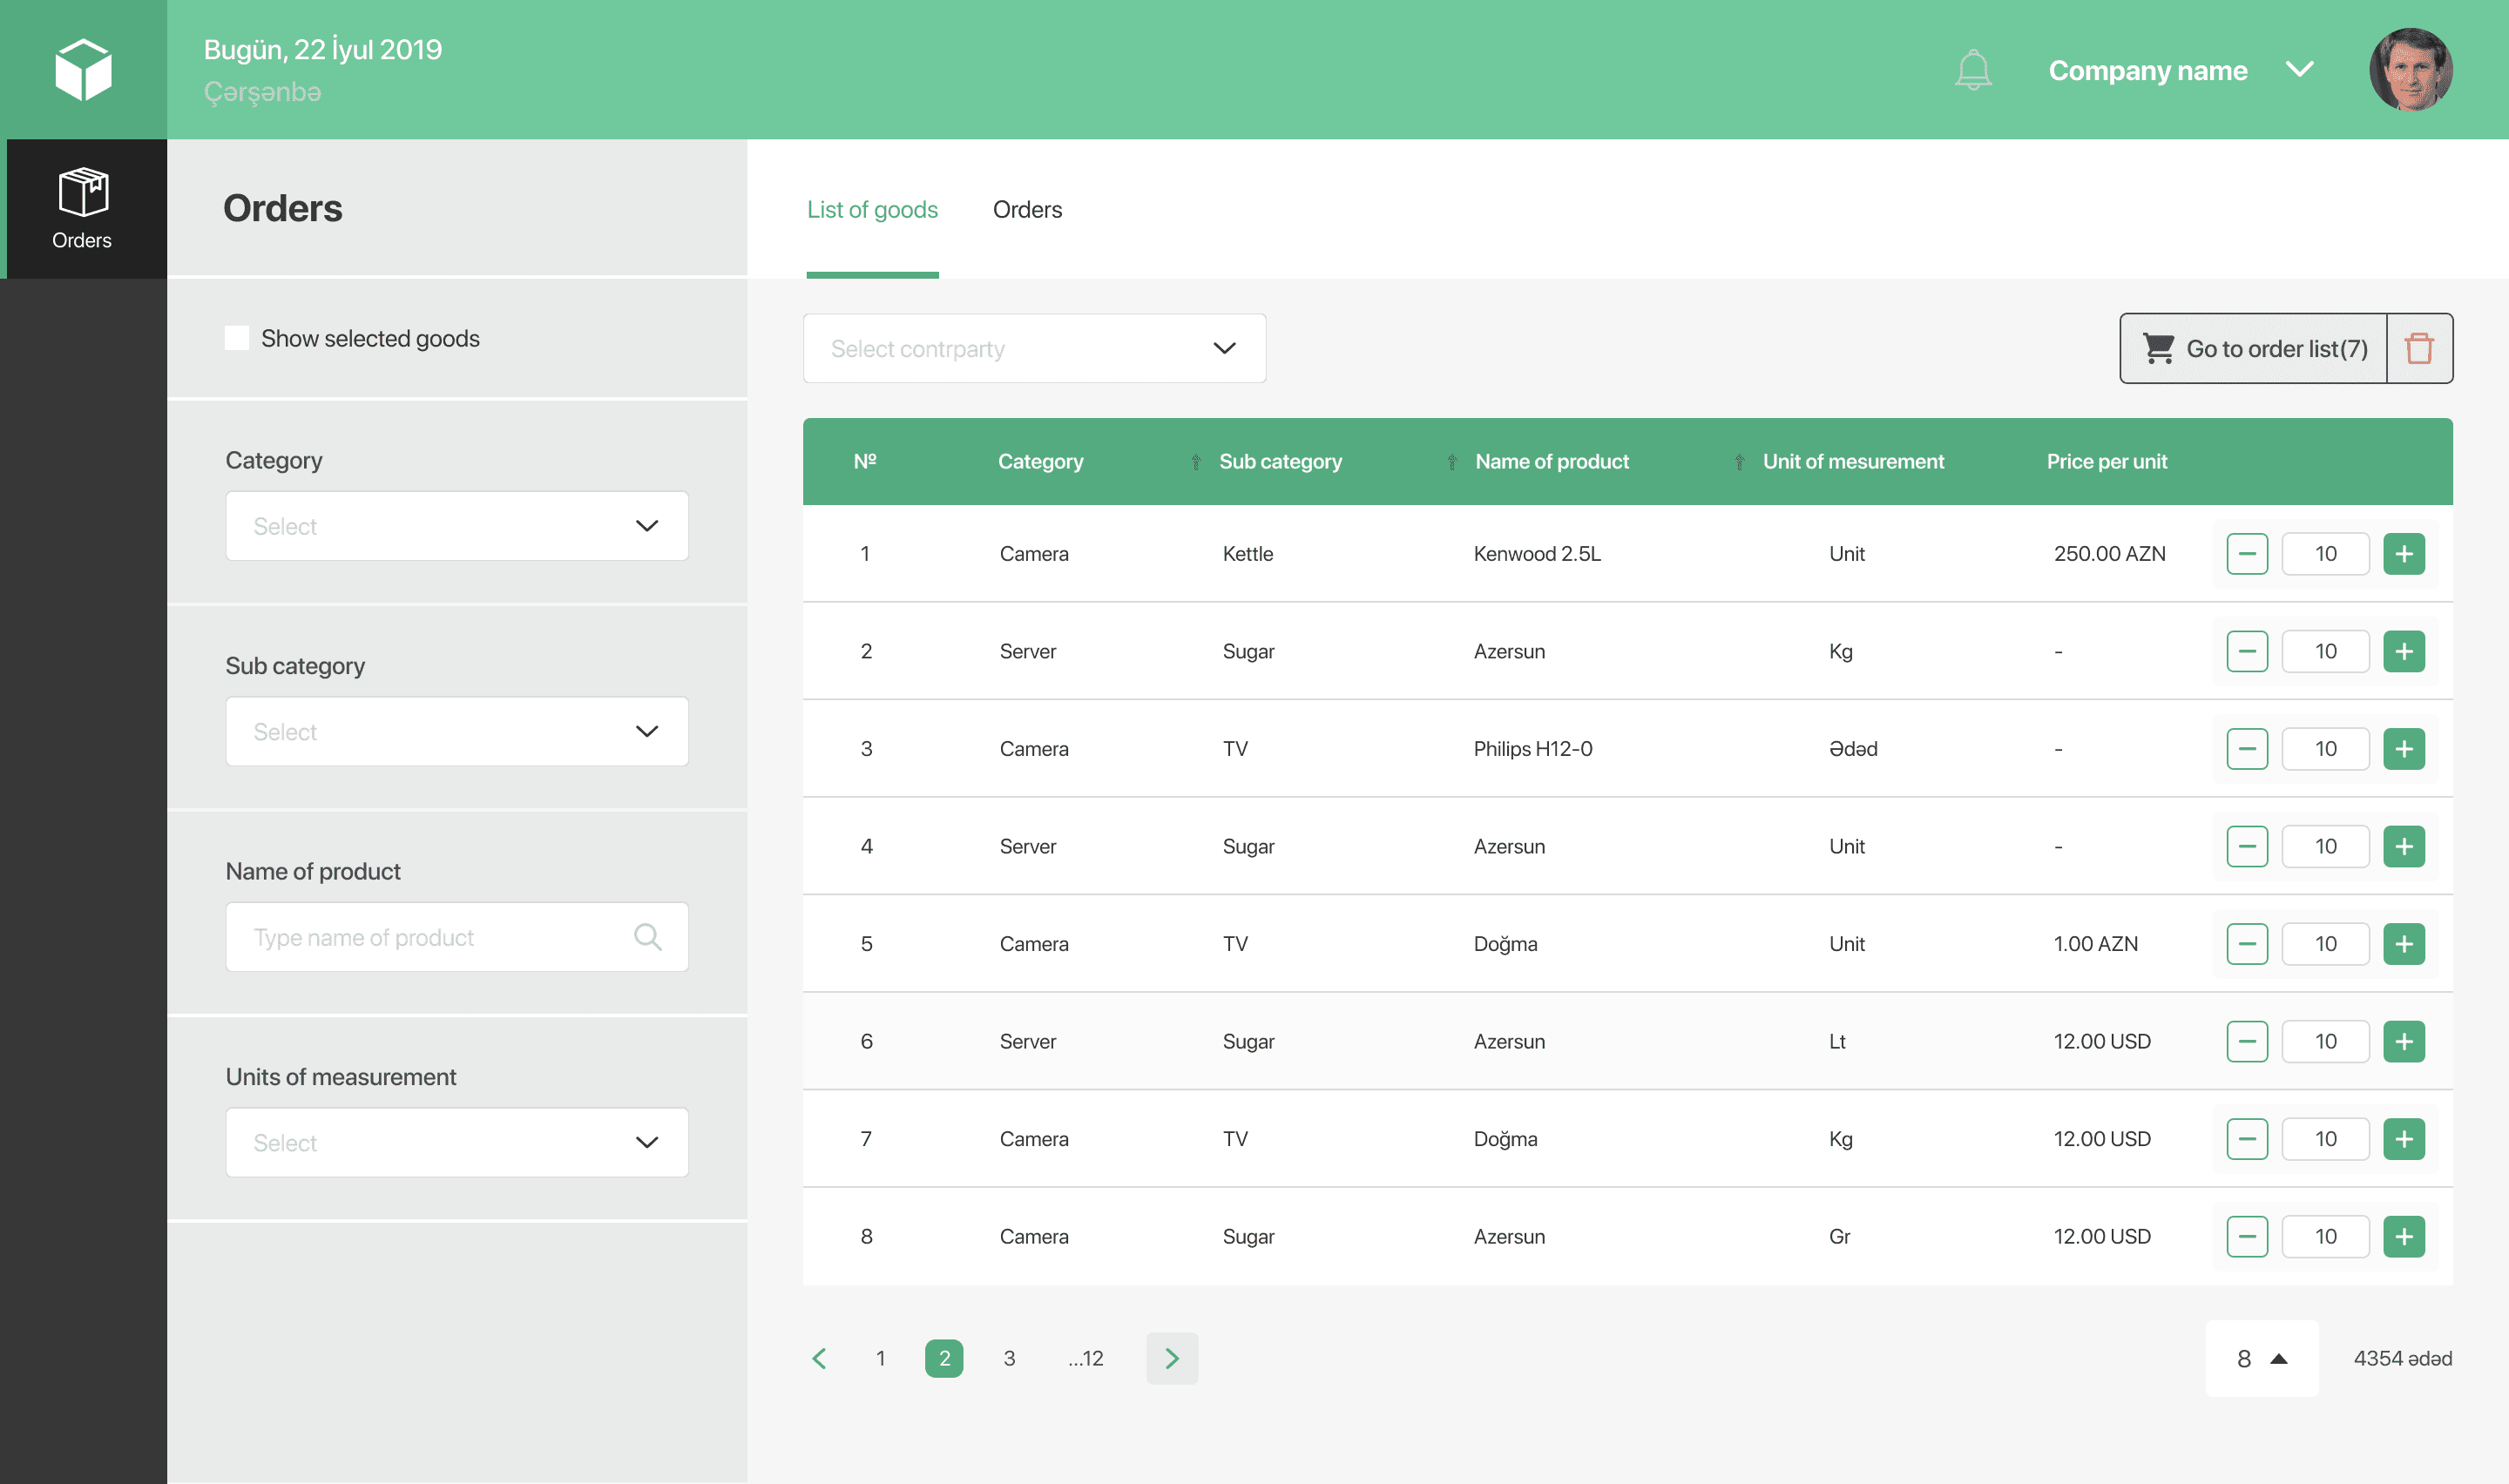Screen dimensions: 2509x1484
Task: Click the next page arrow in pagination
Action: pyautogui.click(x=1172, y=1357)
